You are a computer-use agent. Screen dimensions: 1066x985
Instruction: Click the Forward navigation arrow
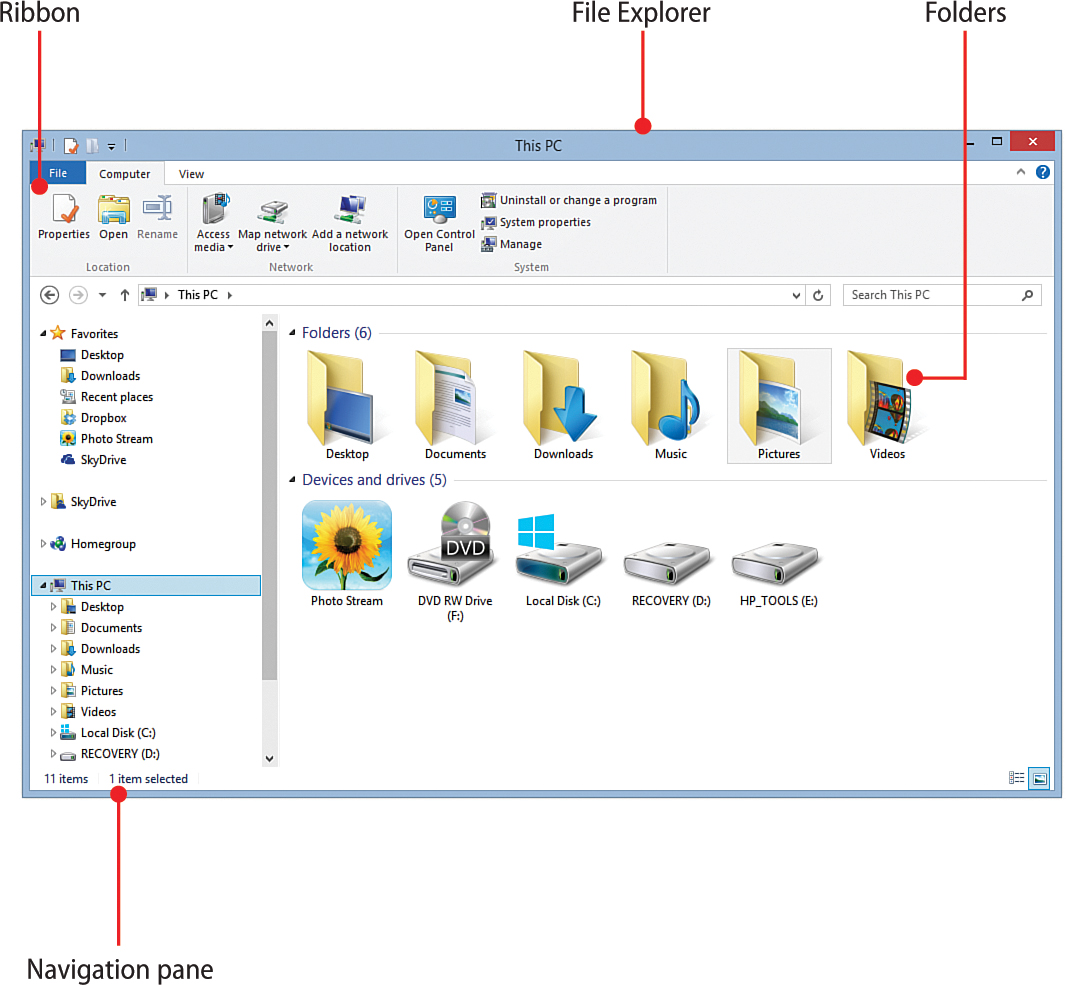coord(79,295)
